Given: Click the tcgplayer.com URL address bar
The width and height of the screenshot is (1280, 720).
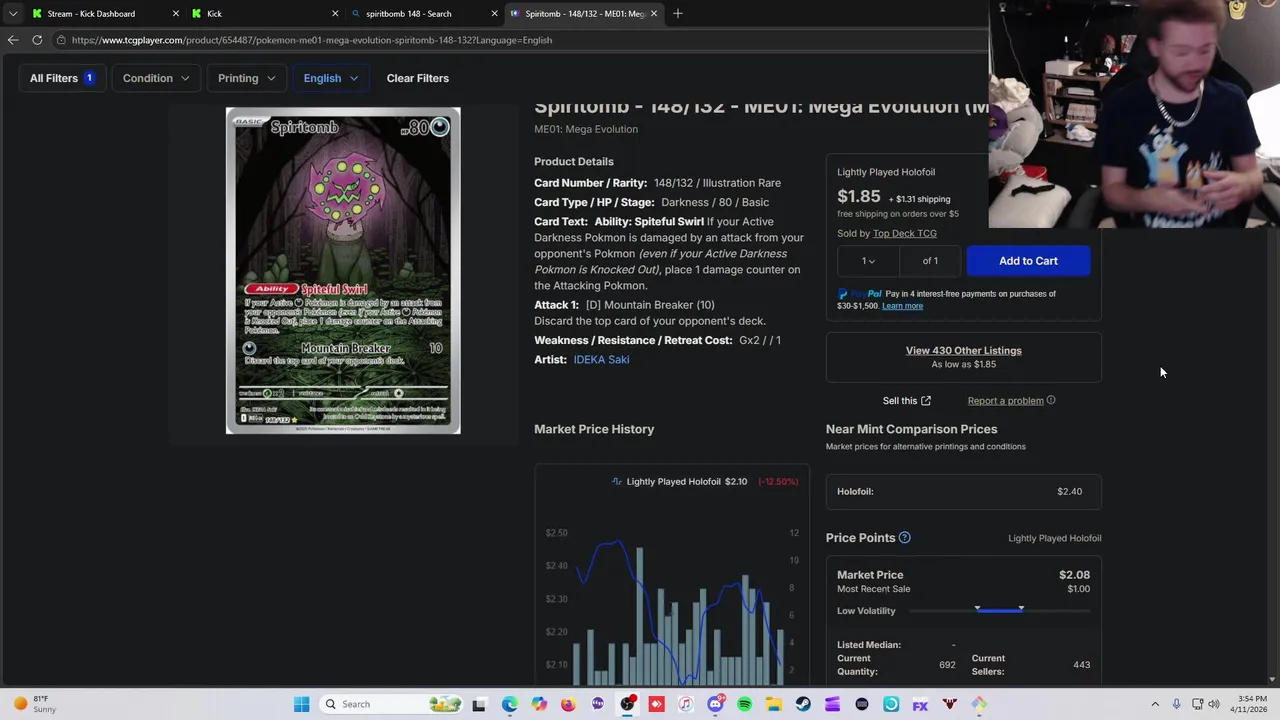Looking at the screenshot, I should coord(520,40).
